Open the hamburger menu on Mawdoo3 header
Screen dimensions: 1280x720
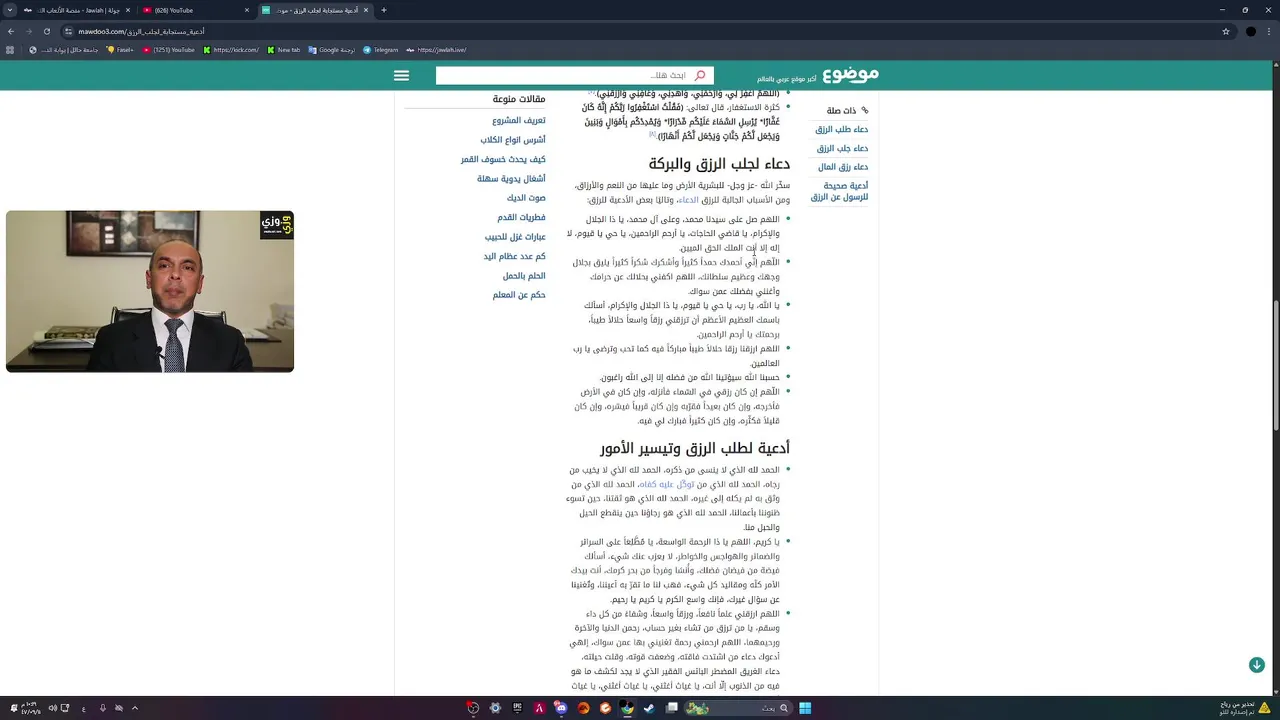[401, 76]
